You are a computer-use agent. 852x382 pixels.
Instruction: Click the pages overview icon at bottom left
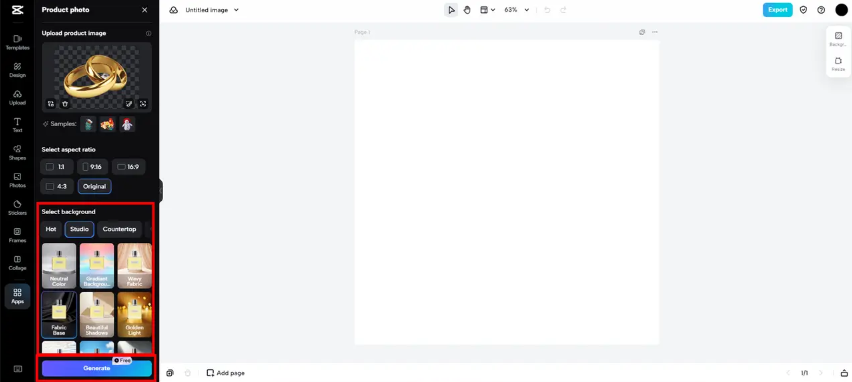tap(170, 373)
